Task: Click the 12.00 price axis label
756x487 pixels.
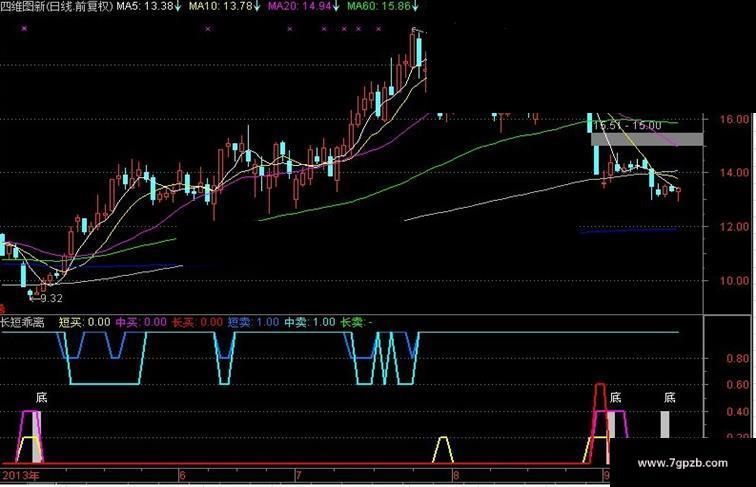Action: (x=735, y=227)
